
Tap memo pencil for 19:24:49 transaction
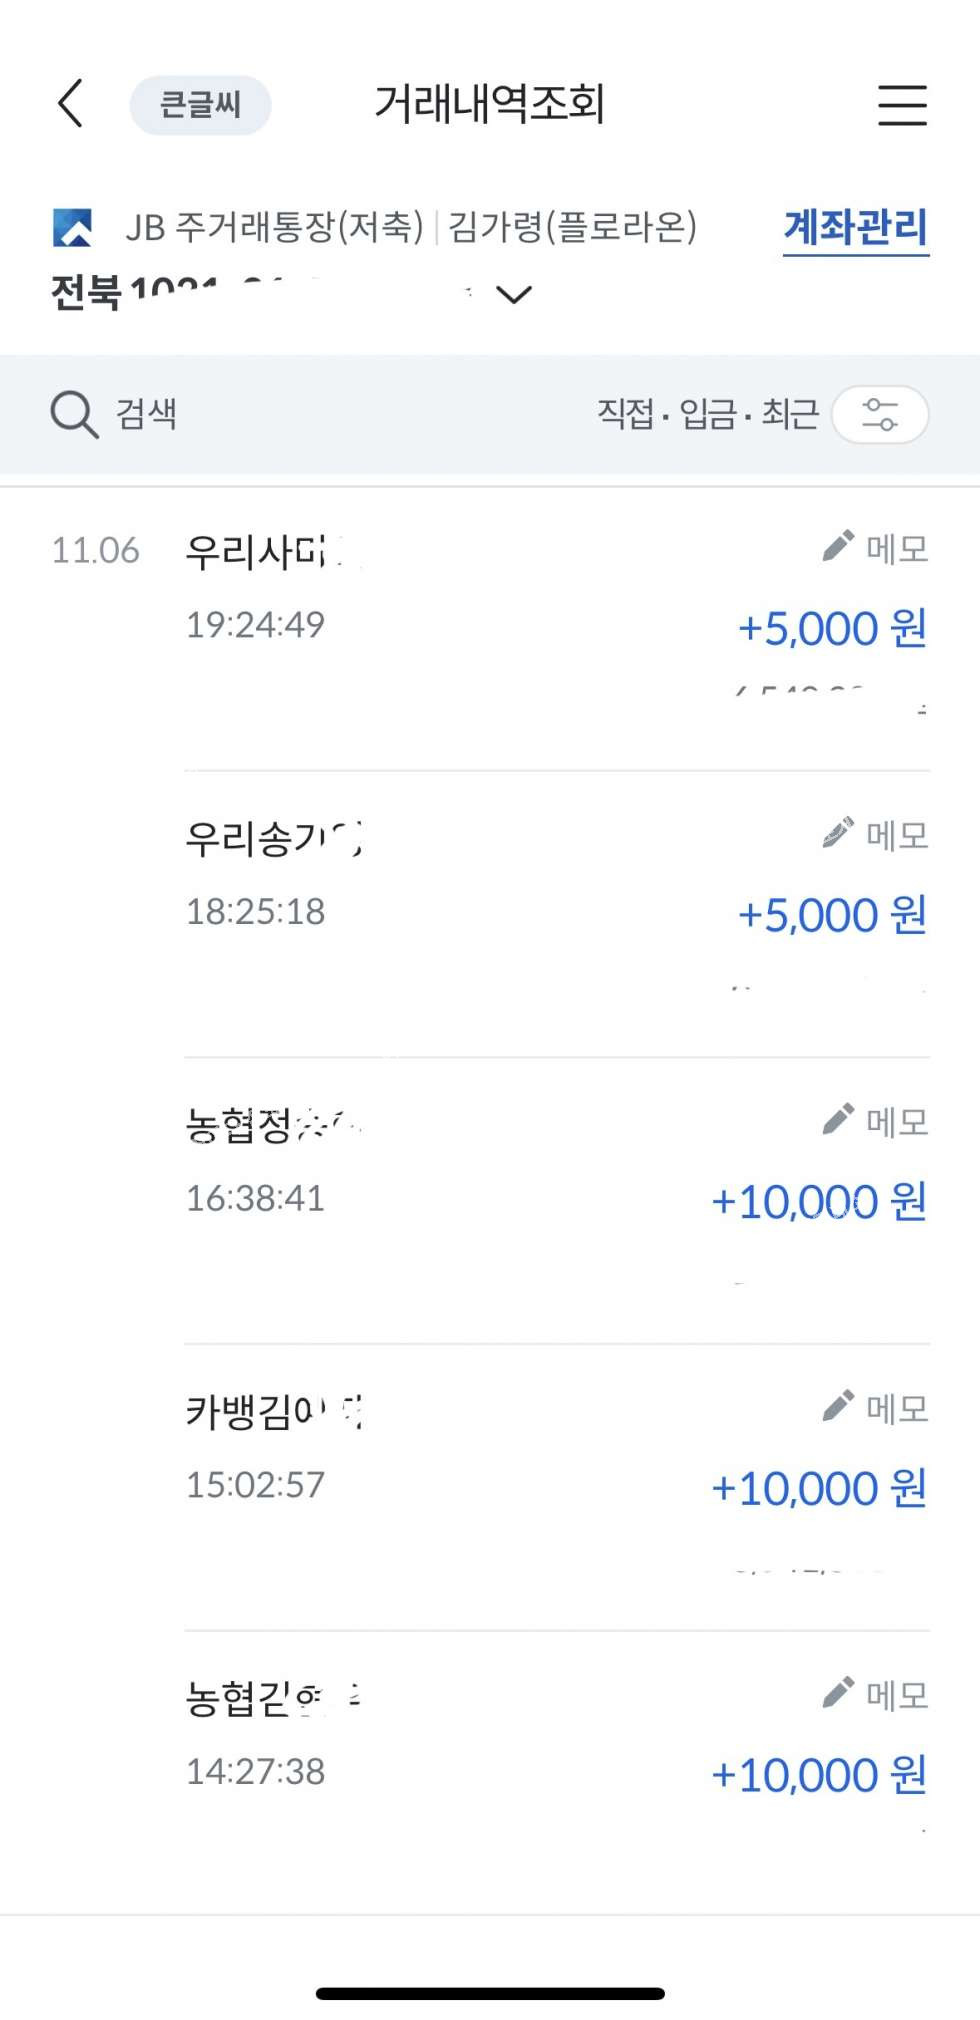click(838, 546)
